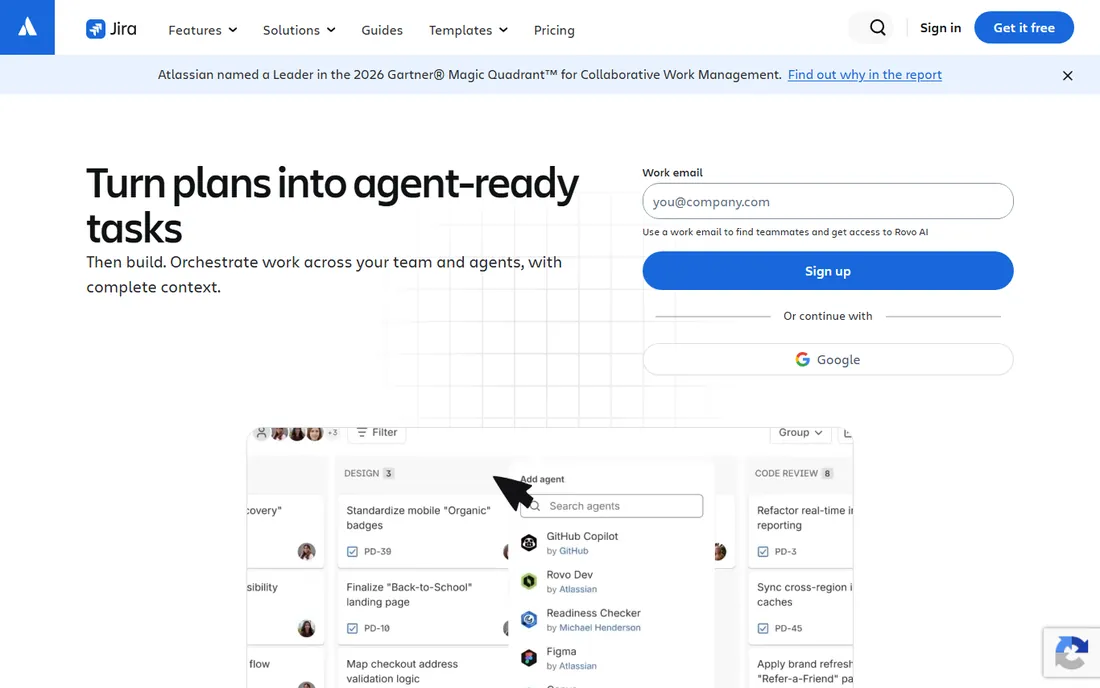Select Rovo Dev by Atlassian entry
The image size is (1100, 688).
click(x=612, y=581)
